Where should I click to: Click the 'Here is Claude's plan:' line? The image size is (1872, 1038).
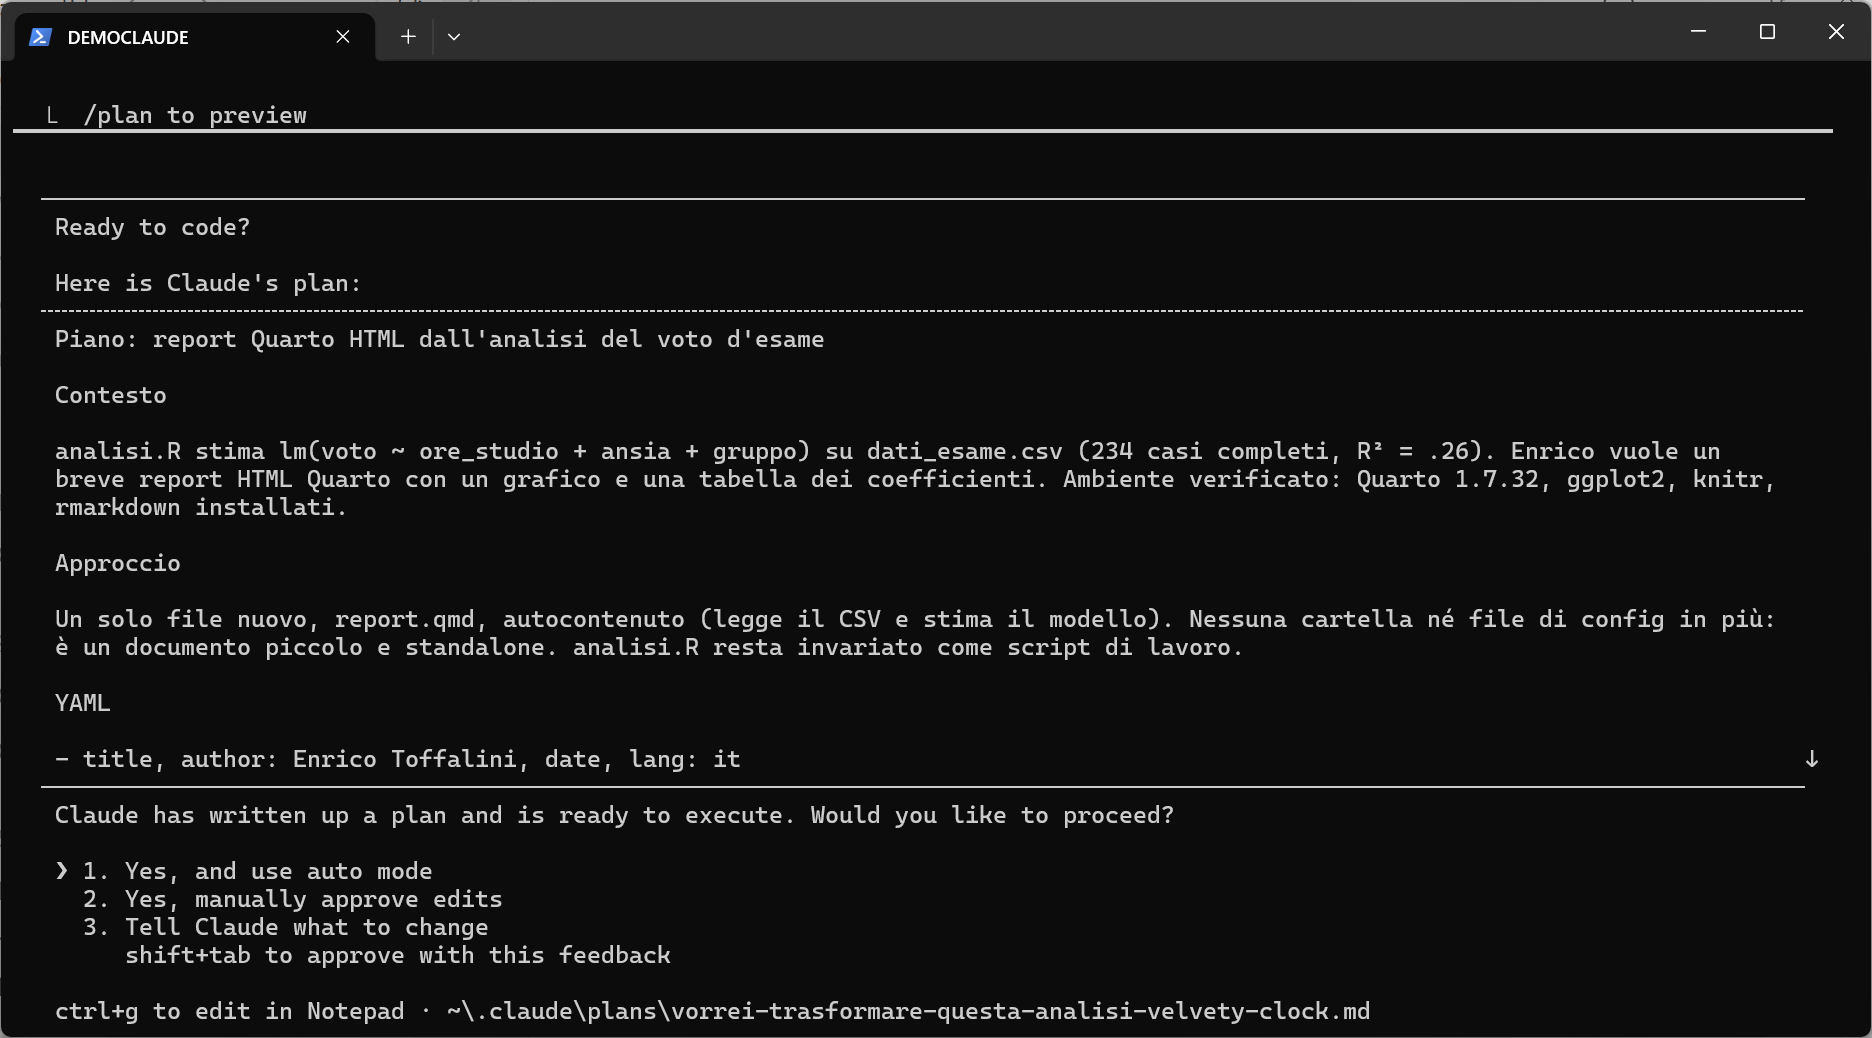208,283
